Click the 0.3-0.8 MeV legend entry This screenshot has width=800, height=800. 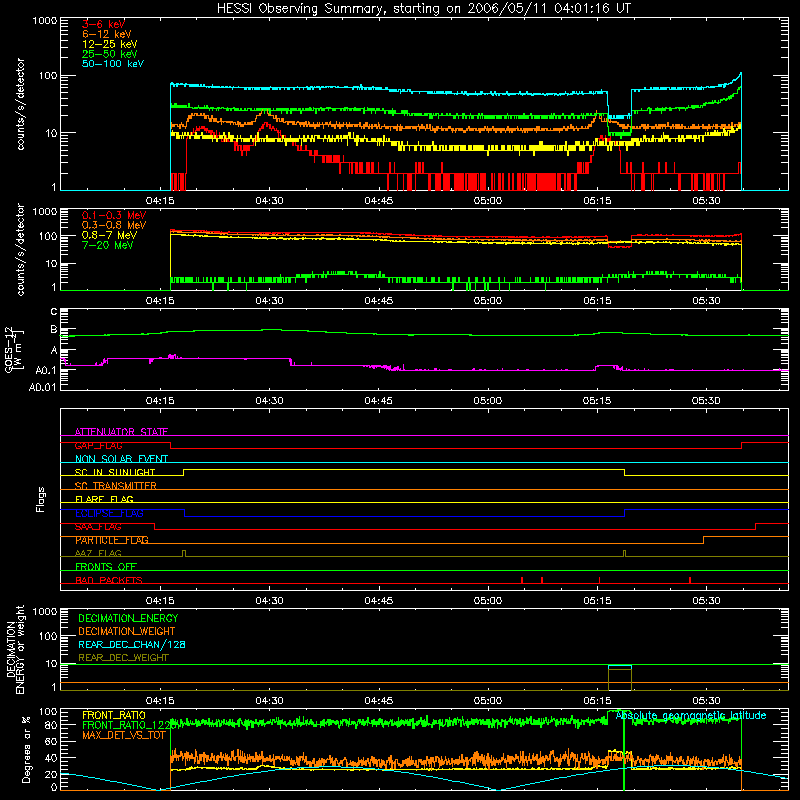(x=114, y=225)
